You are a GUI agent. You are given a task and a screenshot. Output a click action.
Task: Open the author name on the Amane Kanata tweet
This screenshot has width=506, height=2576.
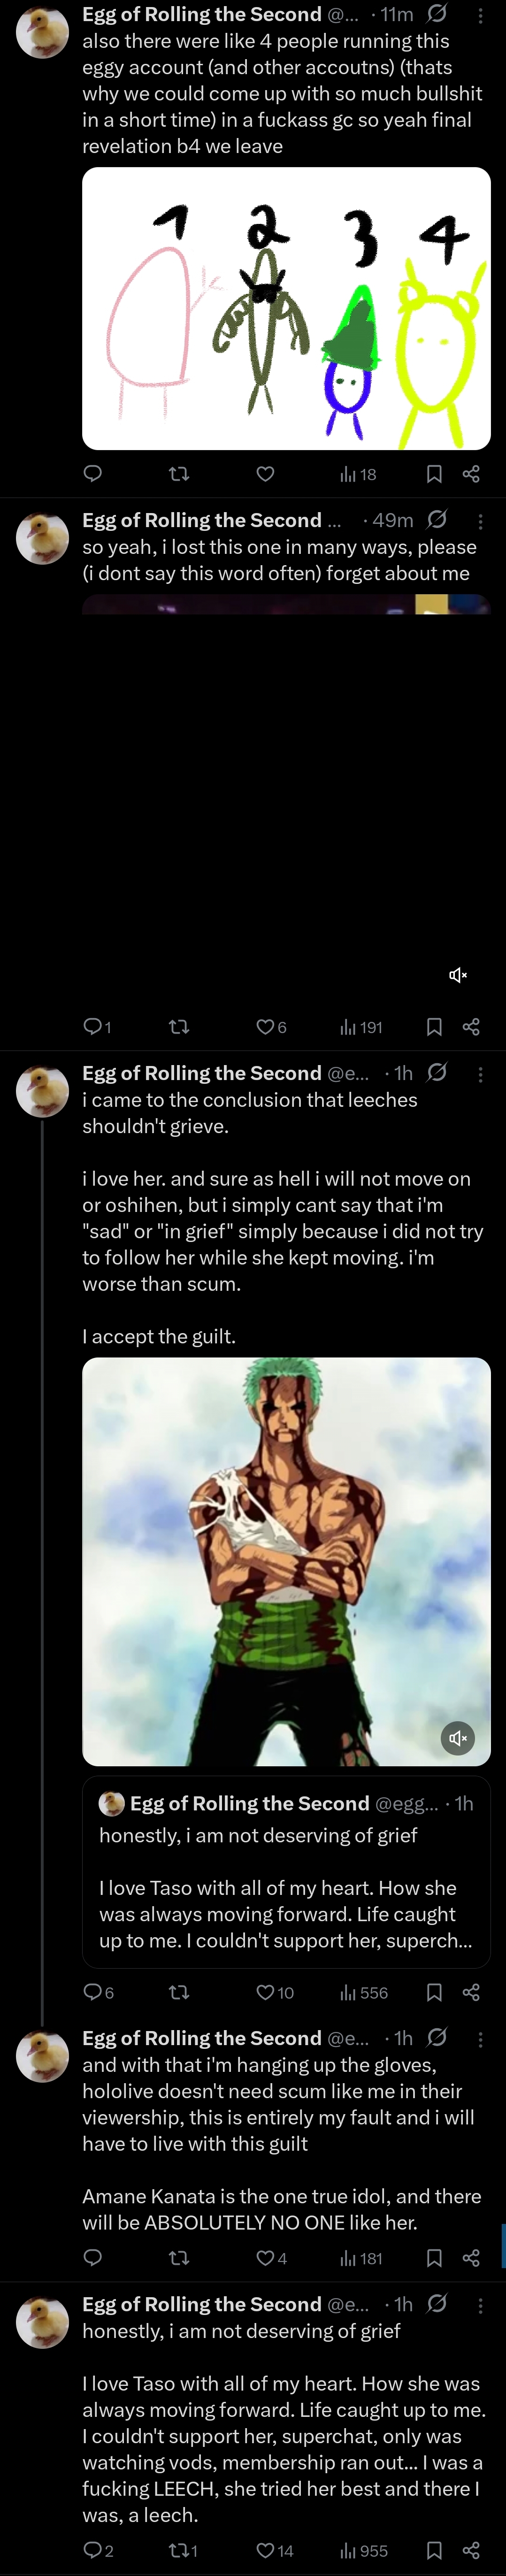click(x=201, y=2038)
